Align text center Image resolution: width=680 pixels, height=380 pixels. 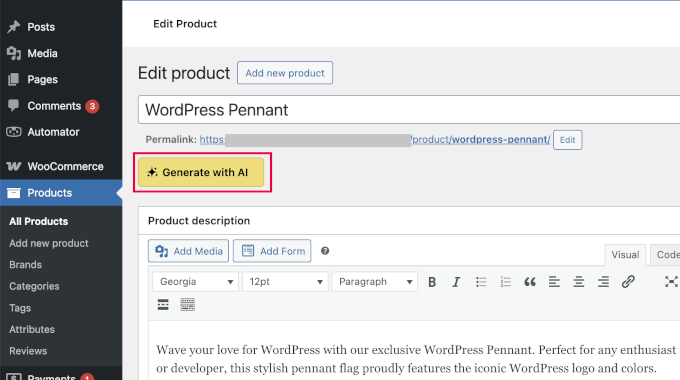point(579,282)
